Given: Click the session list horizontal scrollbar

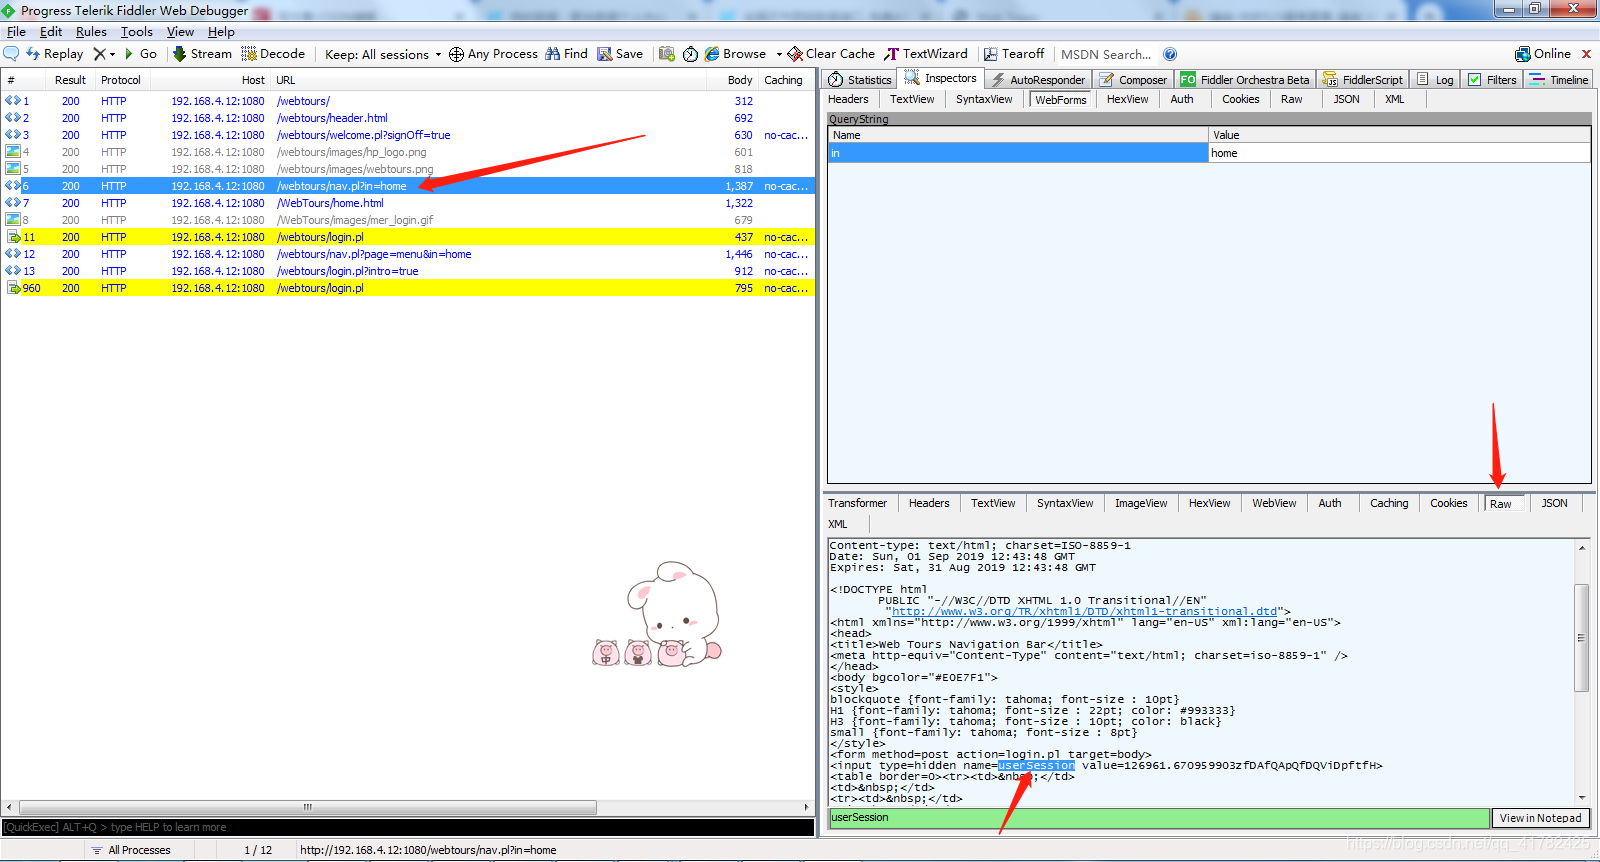Looking at the screenshot, I should pyautogui.click(x=308, y=807).
